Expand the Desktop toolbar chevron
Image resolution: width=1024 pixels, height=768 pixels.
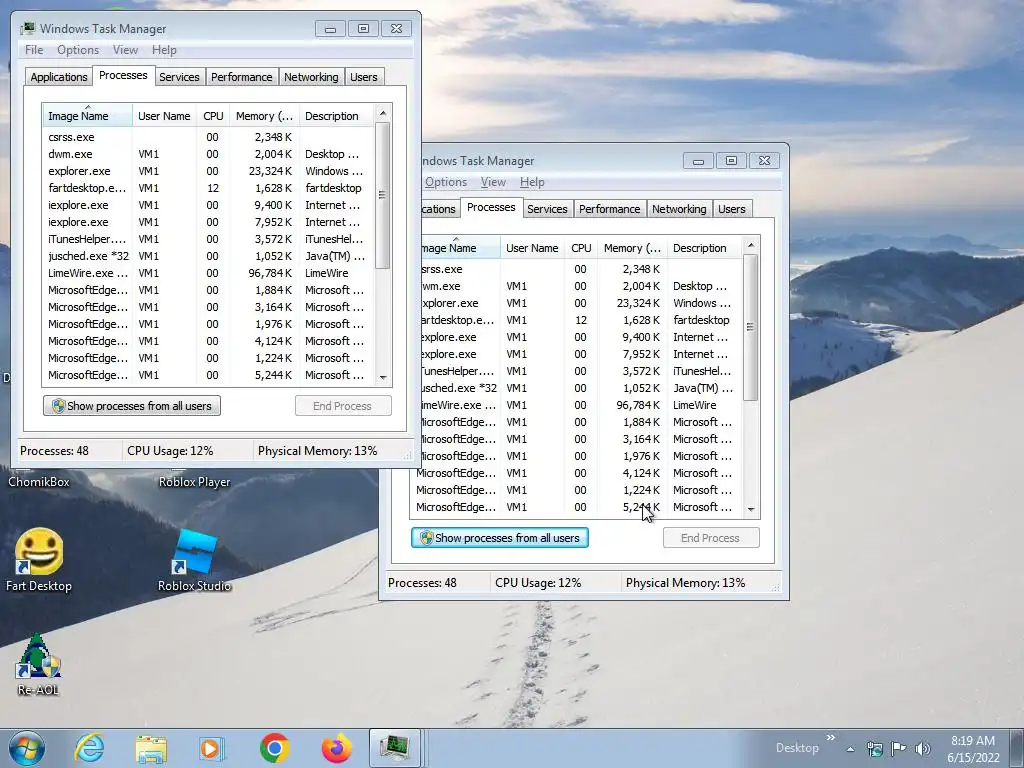tap(831, 738)
